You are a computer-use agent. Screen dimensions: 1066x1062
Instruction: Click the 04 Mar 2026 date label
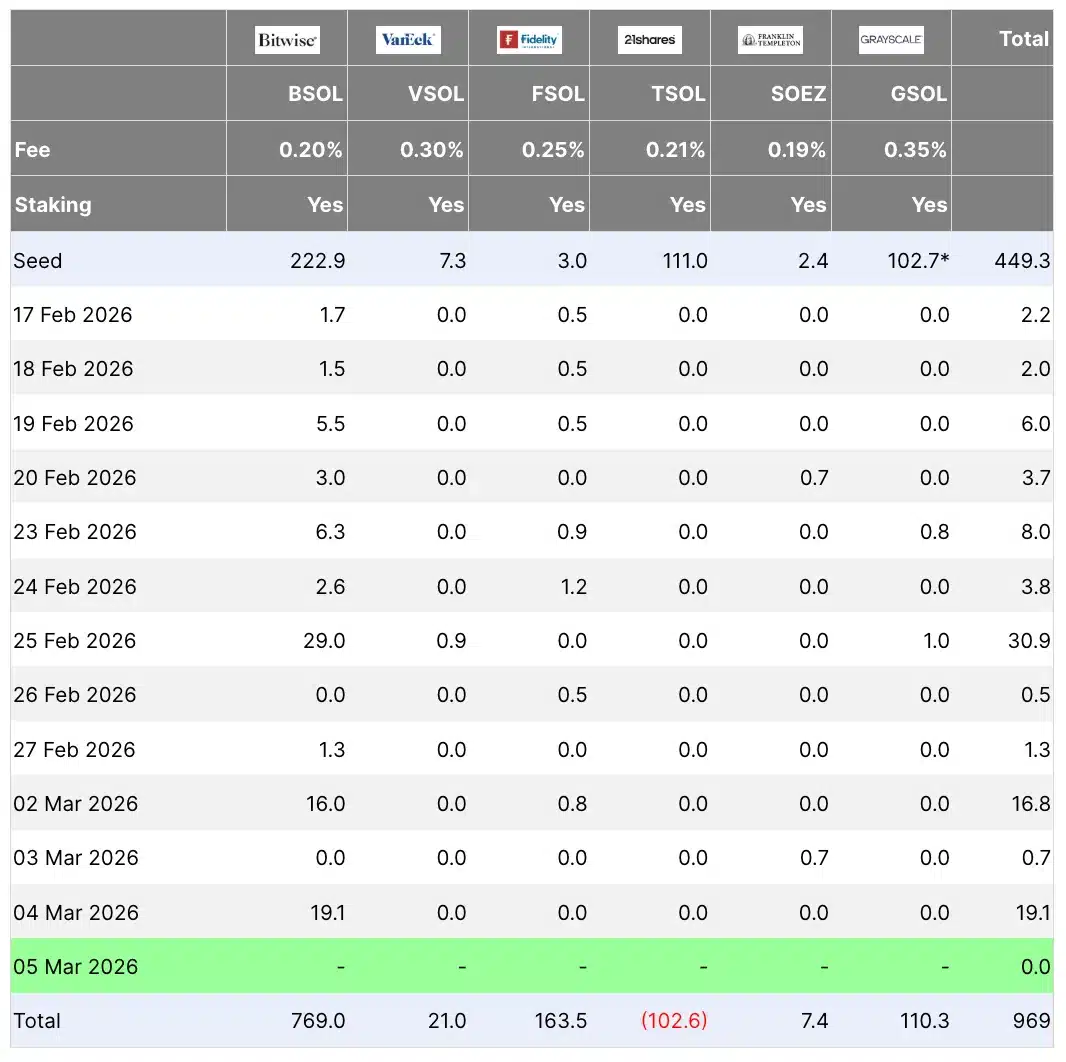76,913
